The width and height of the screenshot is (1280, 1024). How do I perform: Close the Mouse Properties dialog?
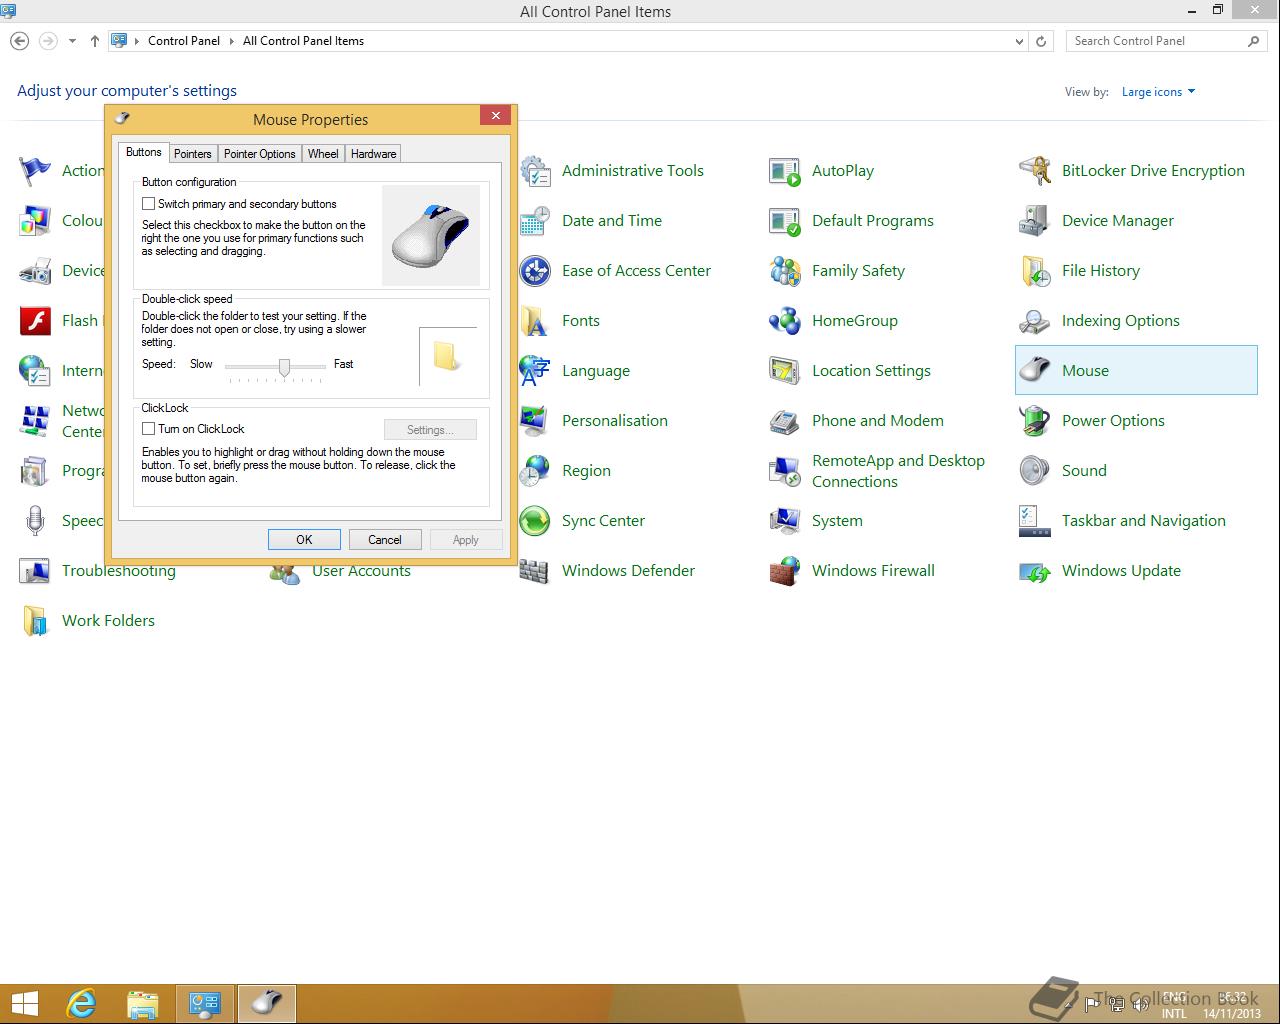point(495,116)
